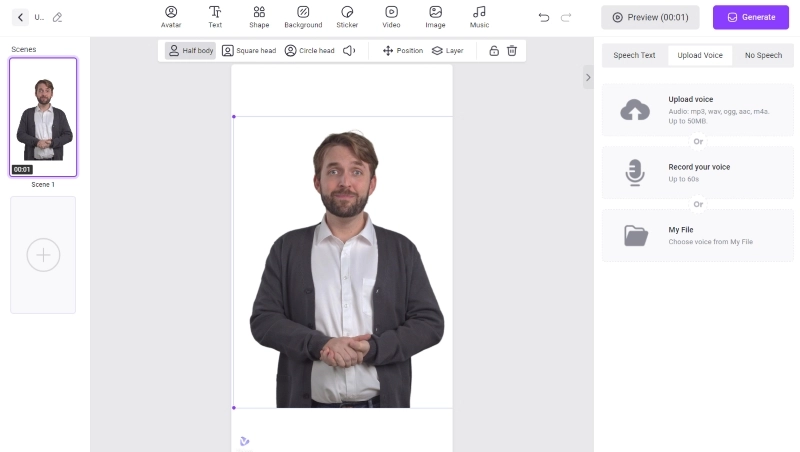
Task: Open the Position options
Action: point(403,50)
